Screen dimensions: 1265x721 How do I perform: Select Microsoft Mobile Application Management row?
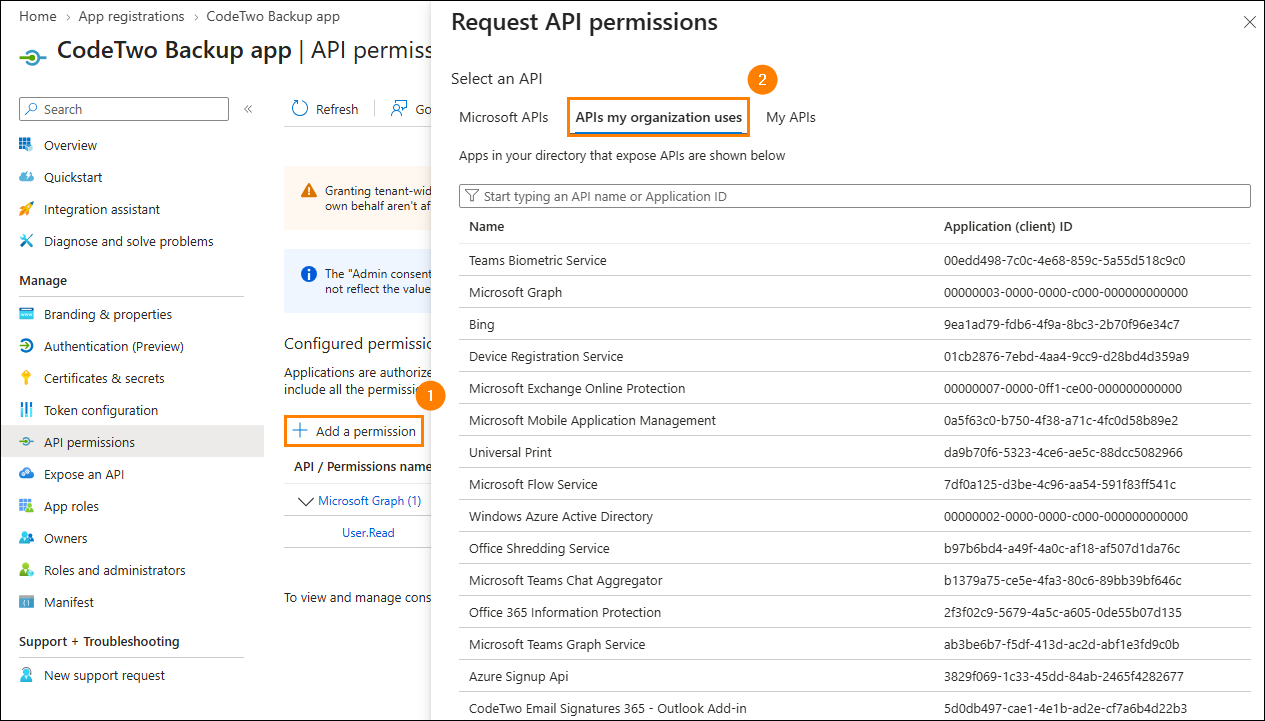[x=855, y=420]
